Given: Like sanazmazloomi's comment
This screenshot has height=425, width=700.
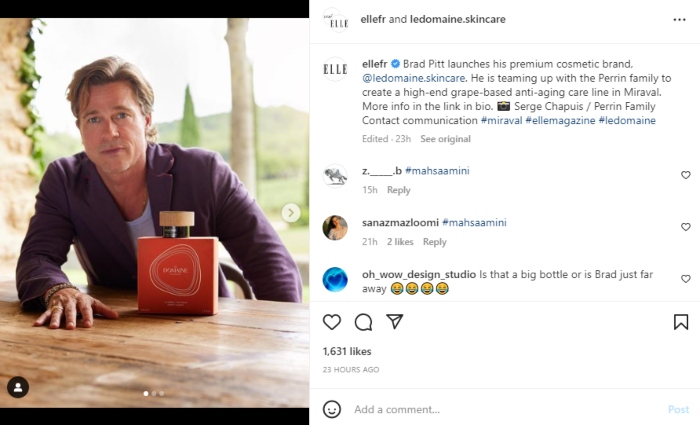Looking at the screenshot, I should tap(685, 227).
